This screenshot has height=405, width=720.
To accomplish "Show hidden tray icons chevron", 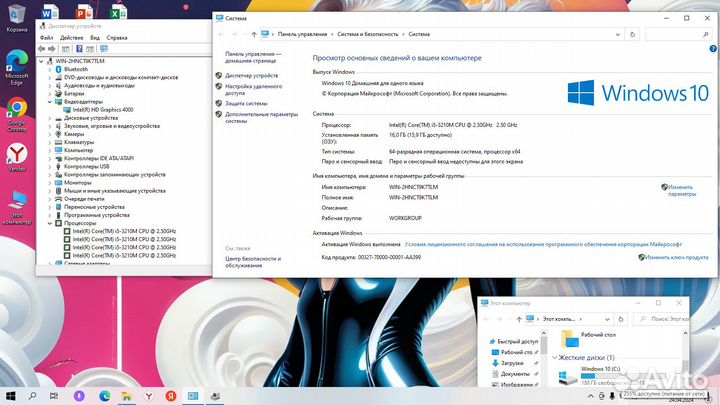I will coord(591,396).
